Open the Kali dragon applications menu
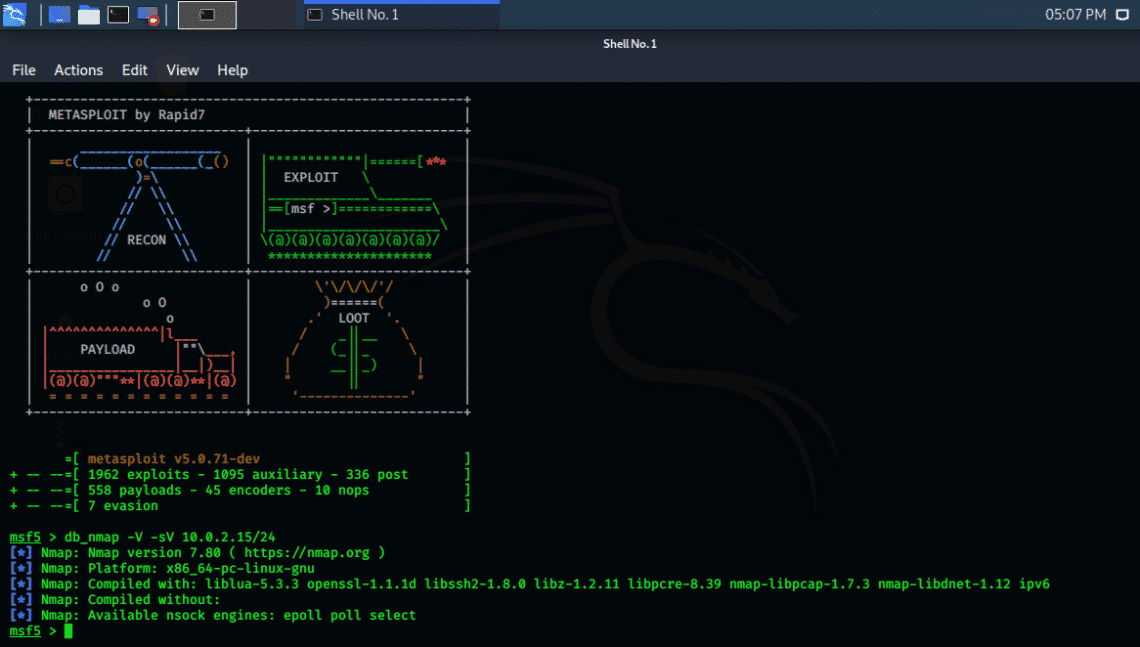Image resolution: width=1140 pixels, height=647 pixels. 13,14
